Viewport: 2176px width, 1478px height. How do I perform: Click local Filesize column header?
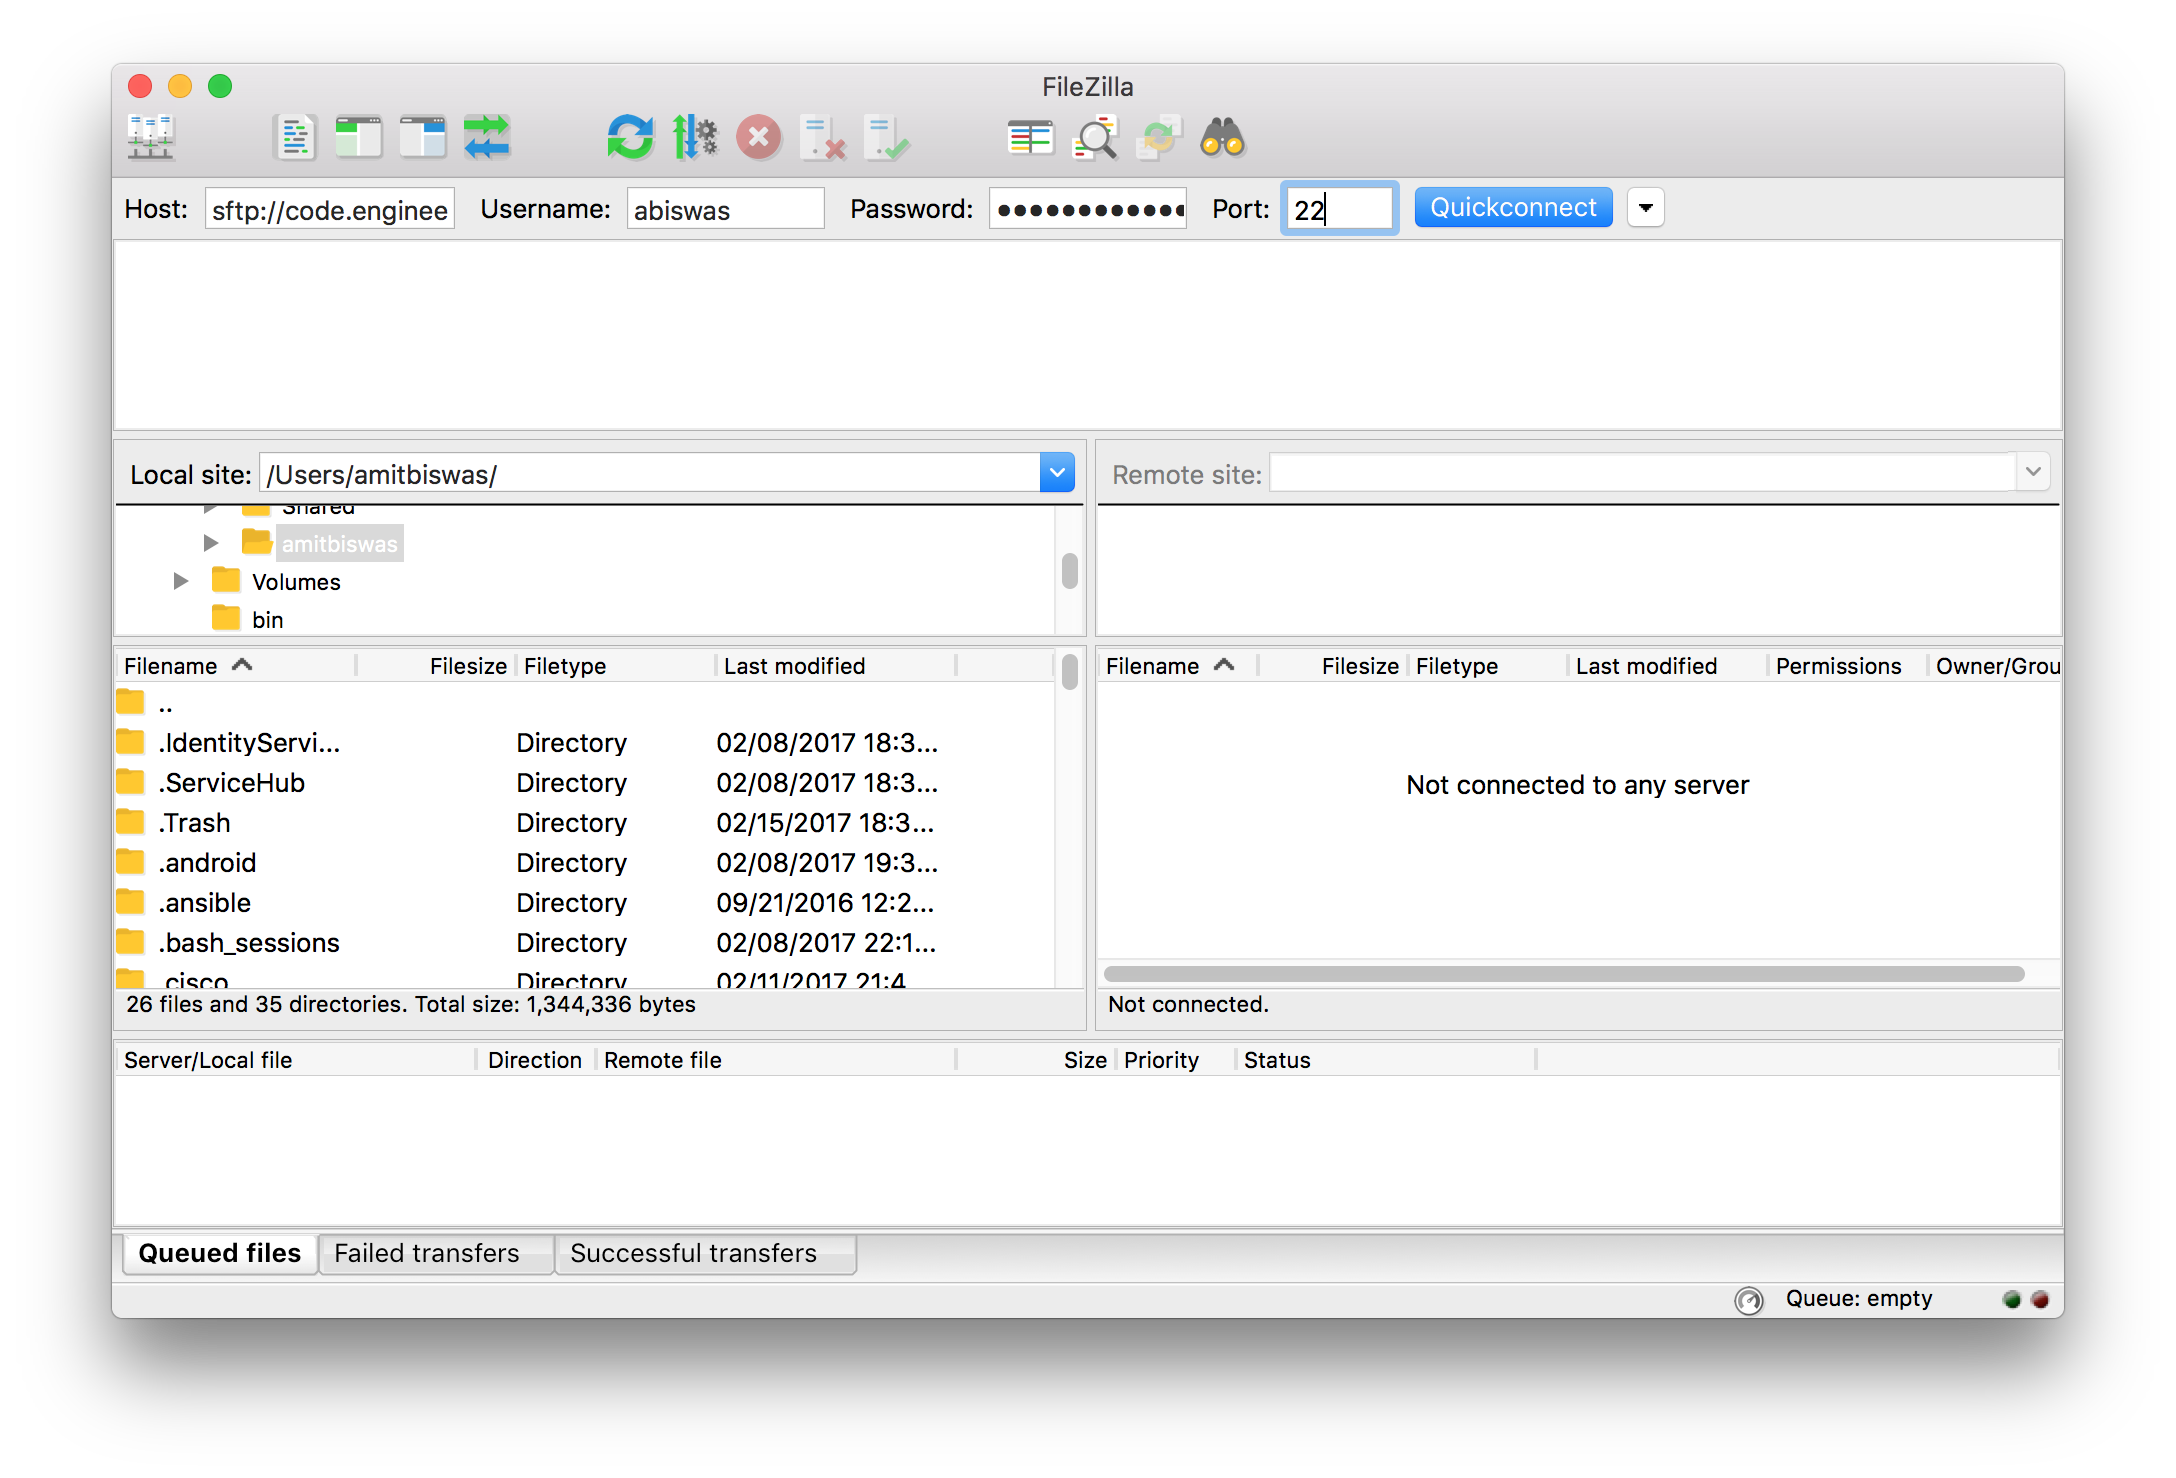point(437,666)
